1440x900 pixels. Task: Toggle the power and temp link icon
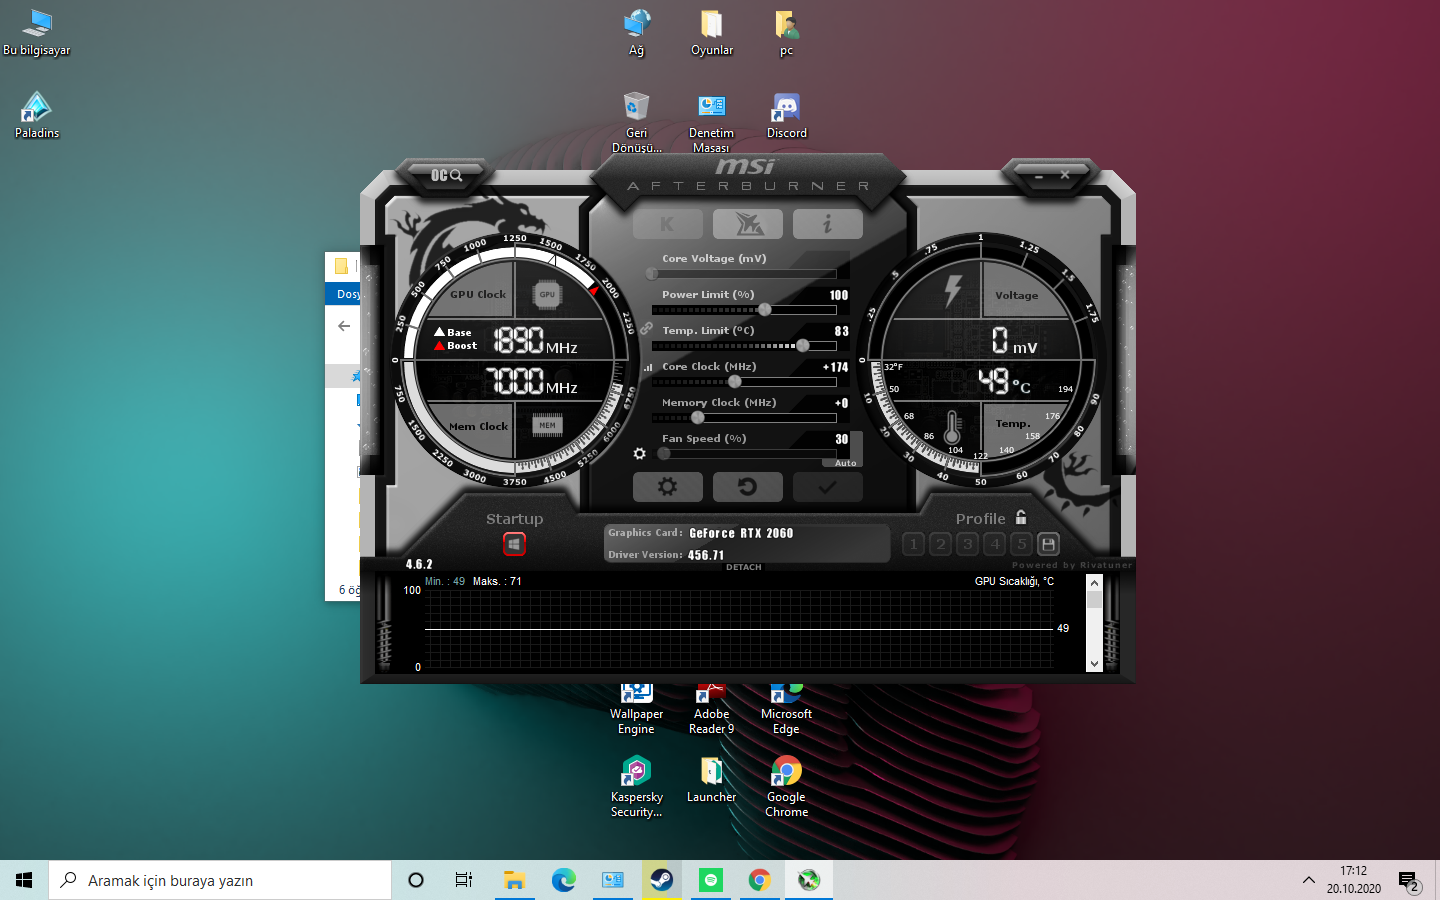pos(647,328)
